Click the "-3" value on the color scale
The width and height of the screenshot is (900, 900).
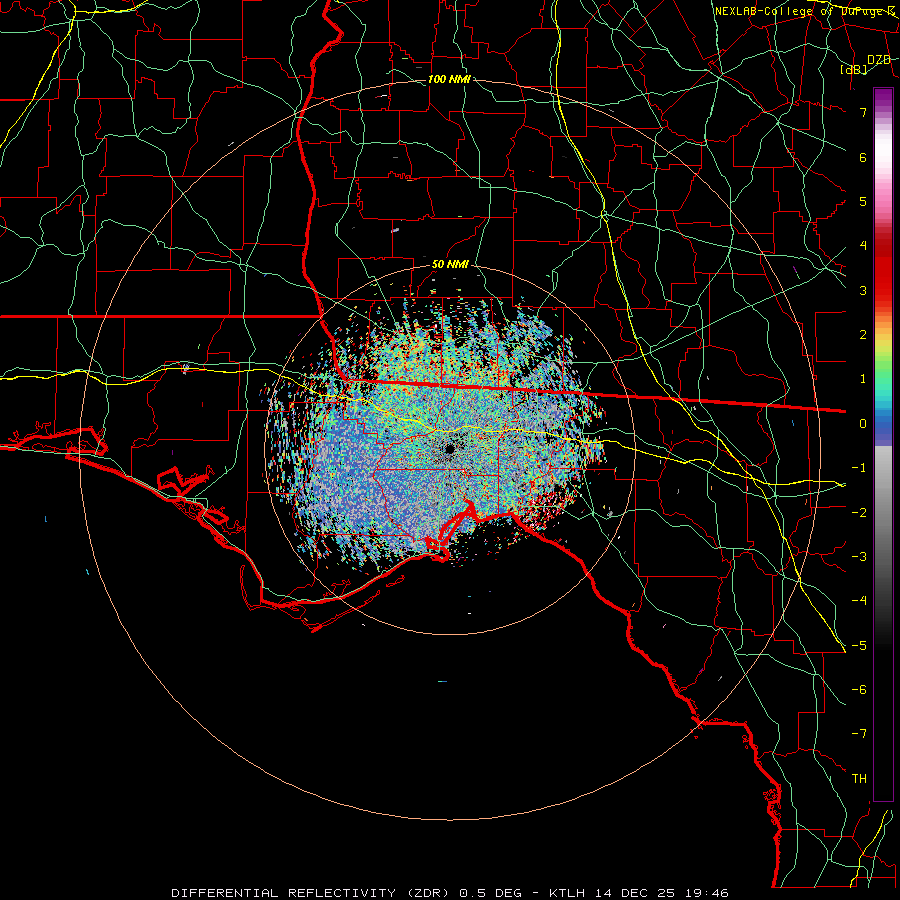coord(859,556)
